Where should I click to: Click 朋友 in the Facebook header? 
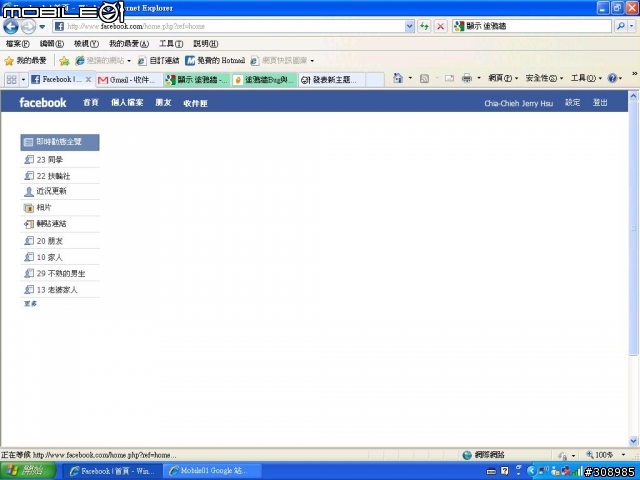click(x=163, y=102)
